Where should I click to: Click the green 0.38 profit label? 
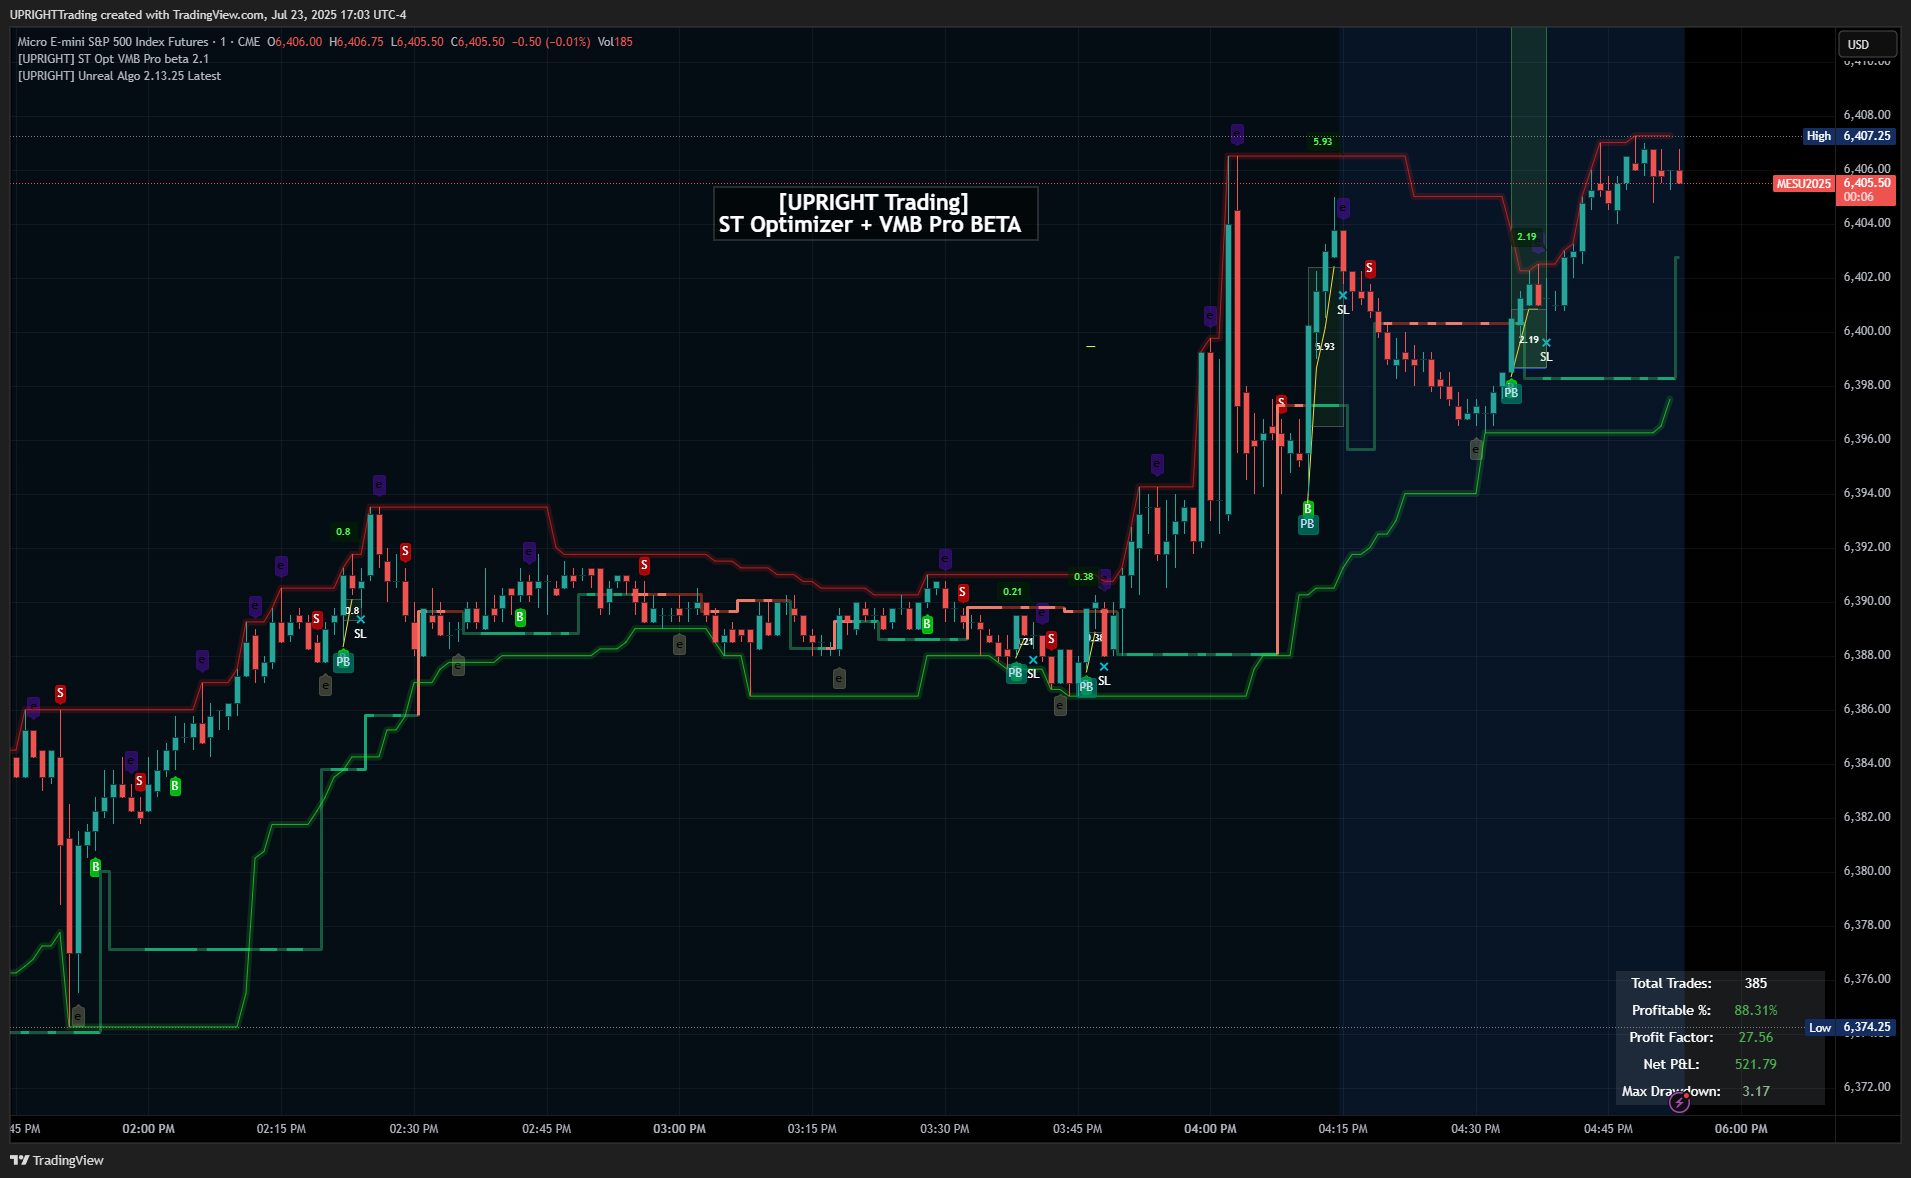point(1083,577)
